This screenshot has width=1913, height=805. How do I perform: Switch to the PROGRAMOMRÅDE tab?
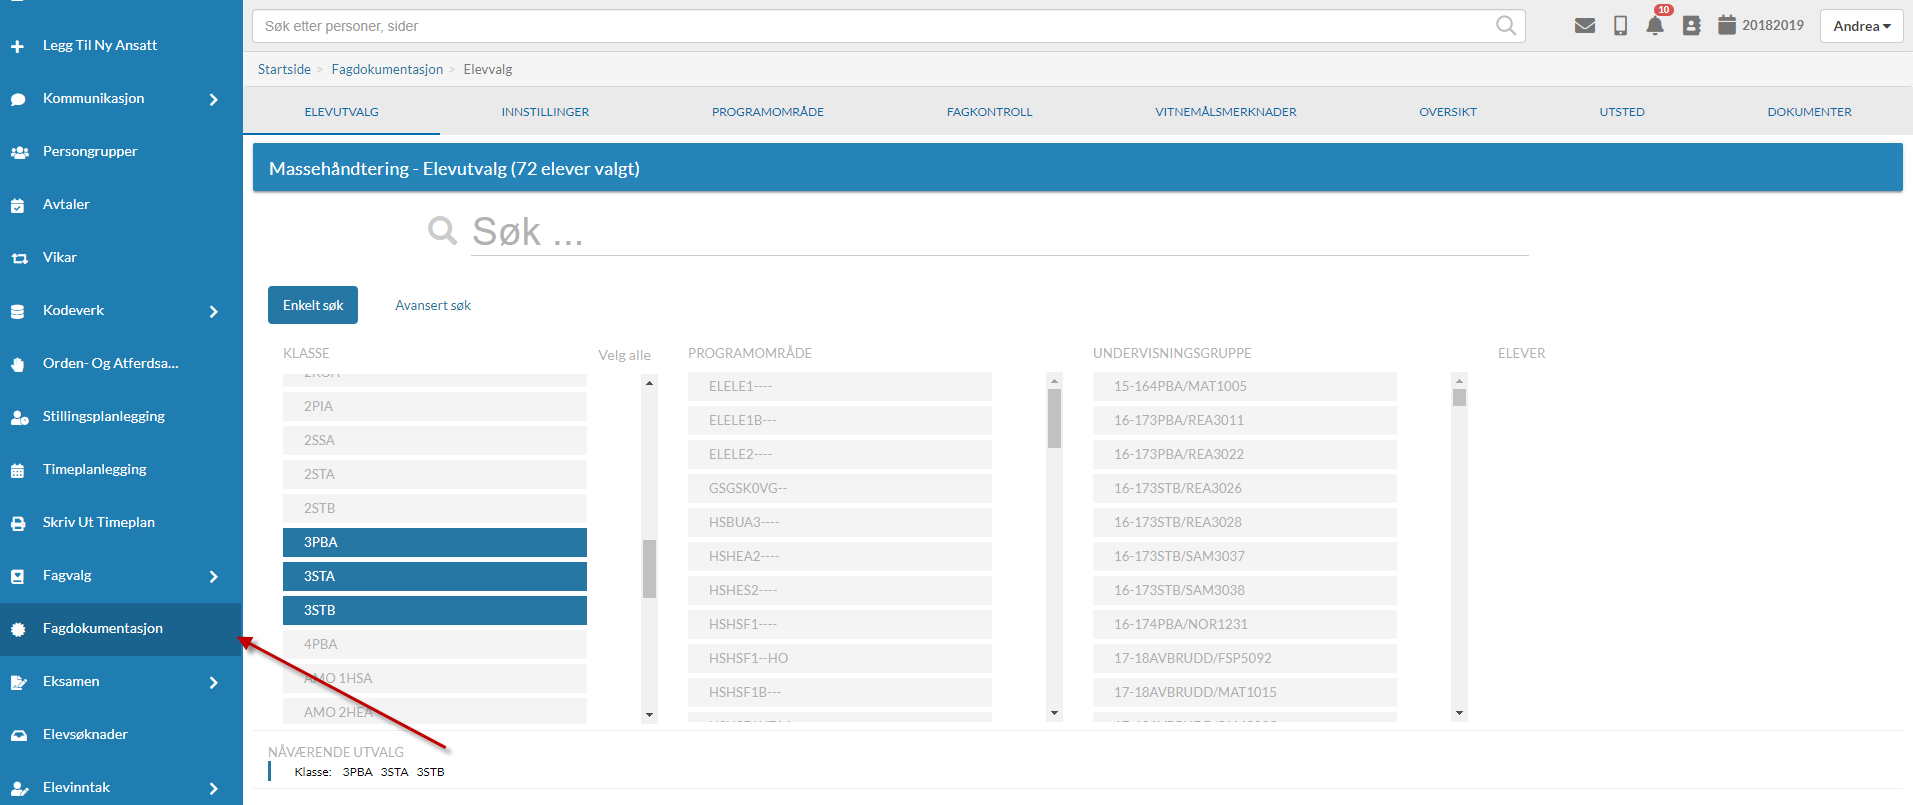click(x=768, y=112)
